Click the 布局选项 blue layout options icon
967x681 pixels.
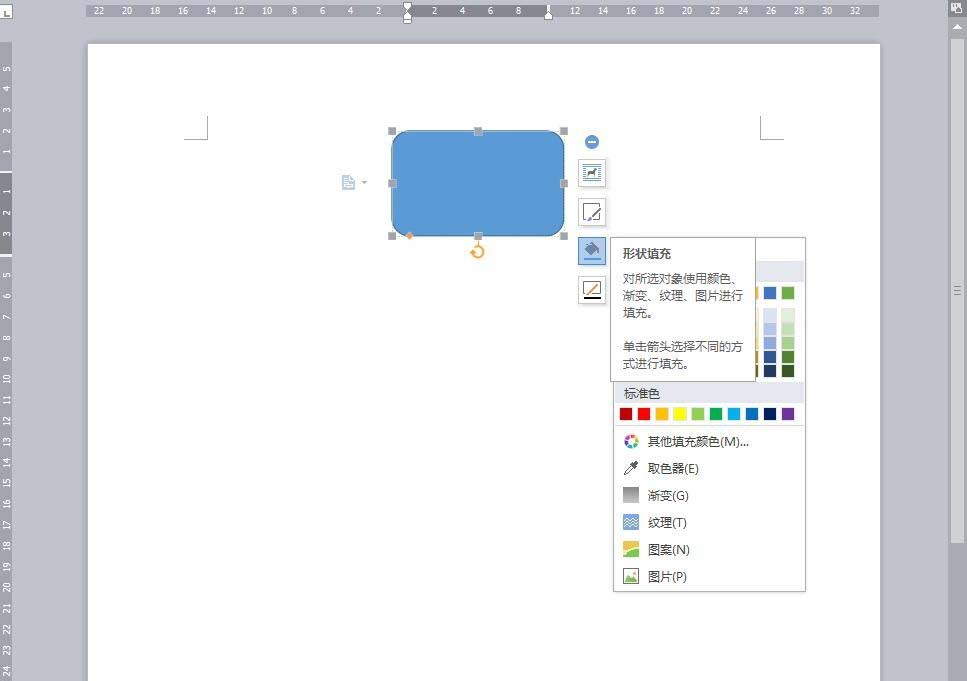[x=591, y=141]
